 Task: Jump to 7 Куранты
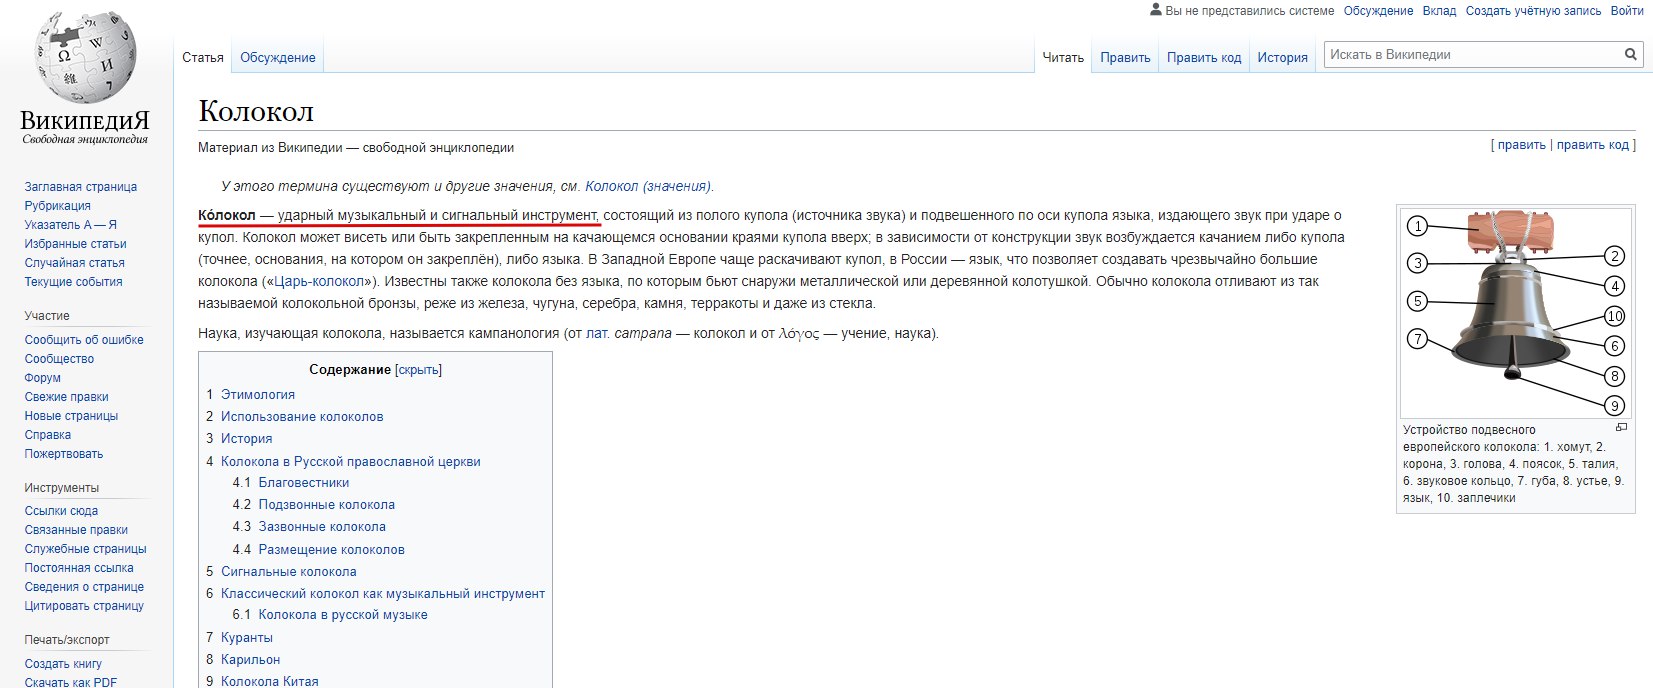click(247, 637)
